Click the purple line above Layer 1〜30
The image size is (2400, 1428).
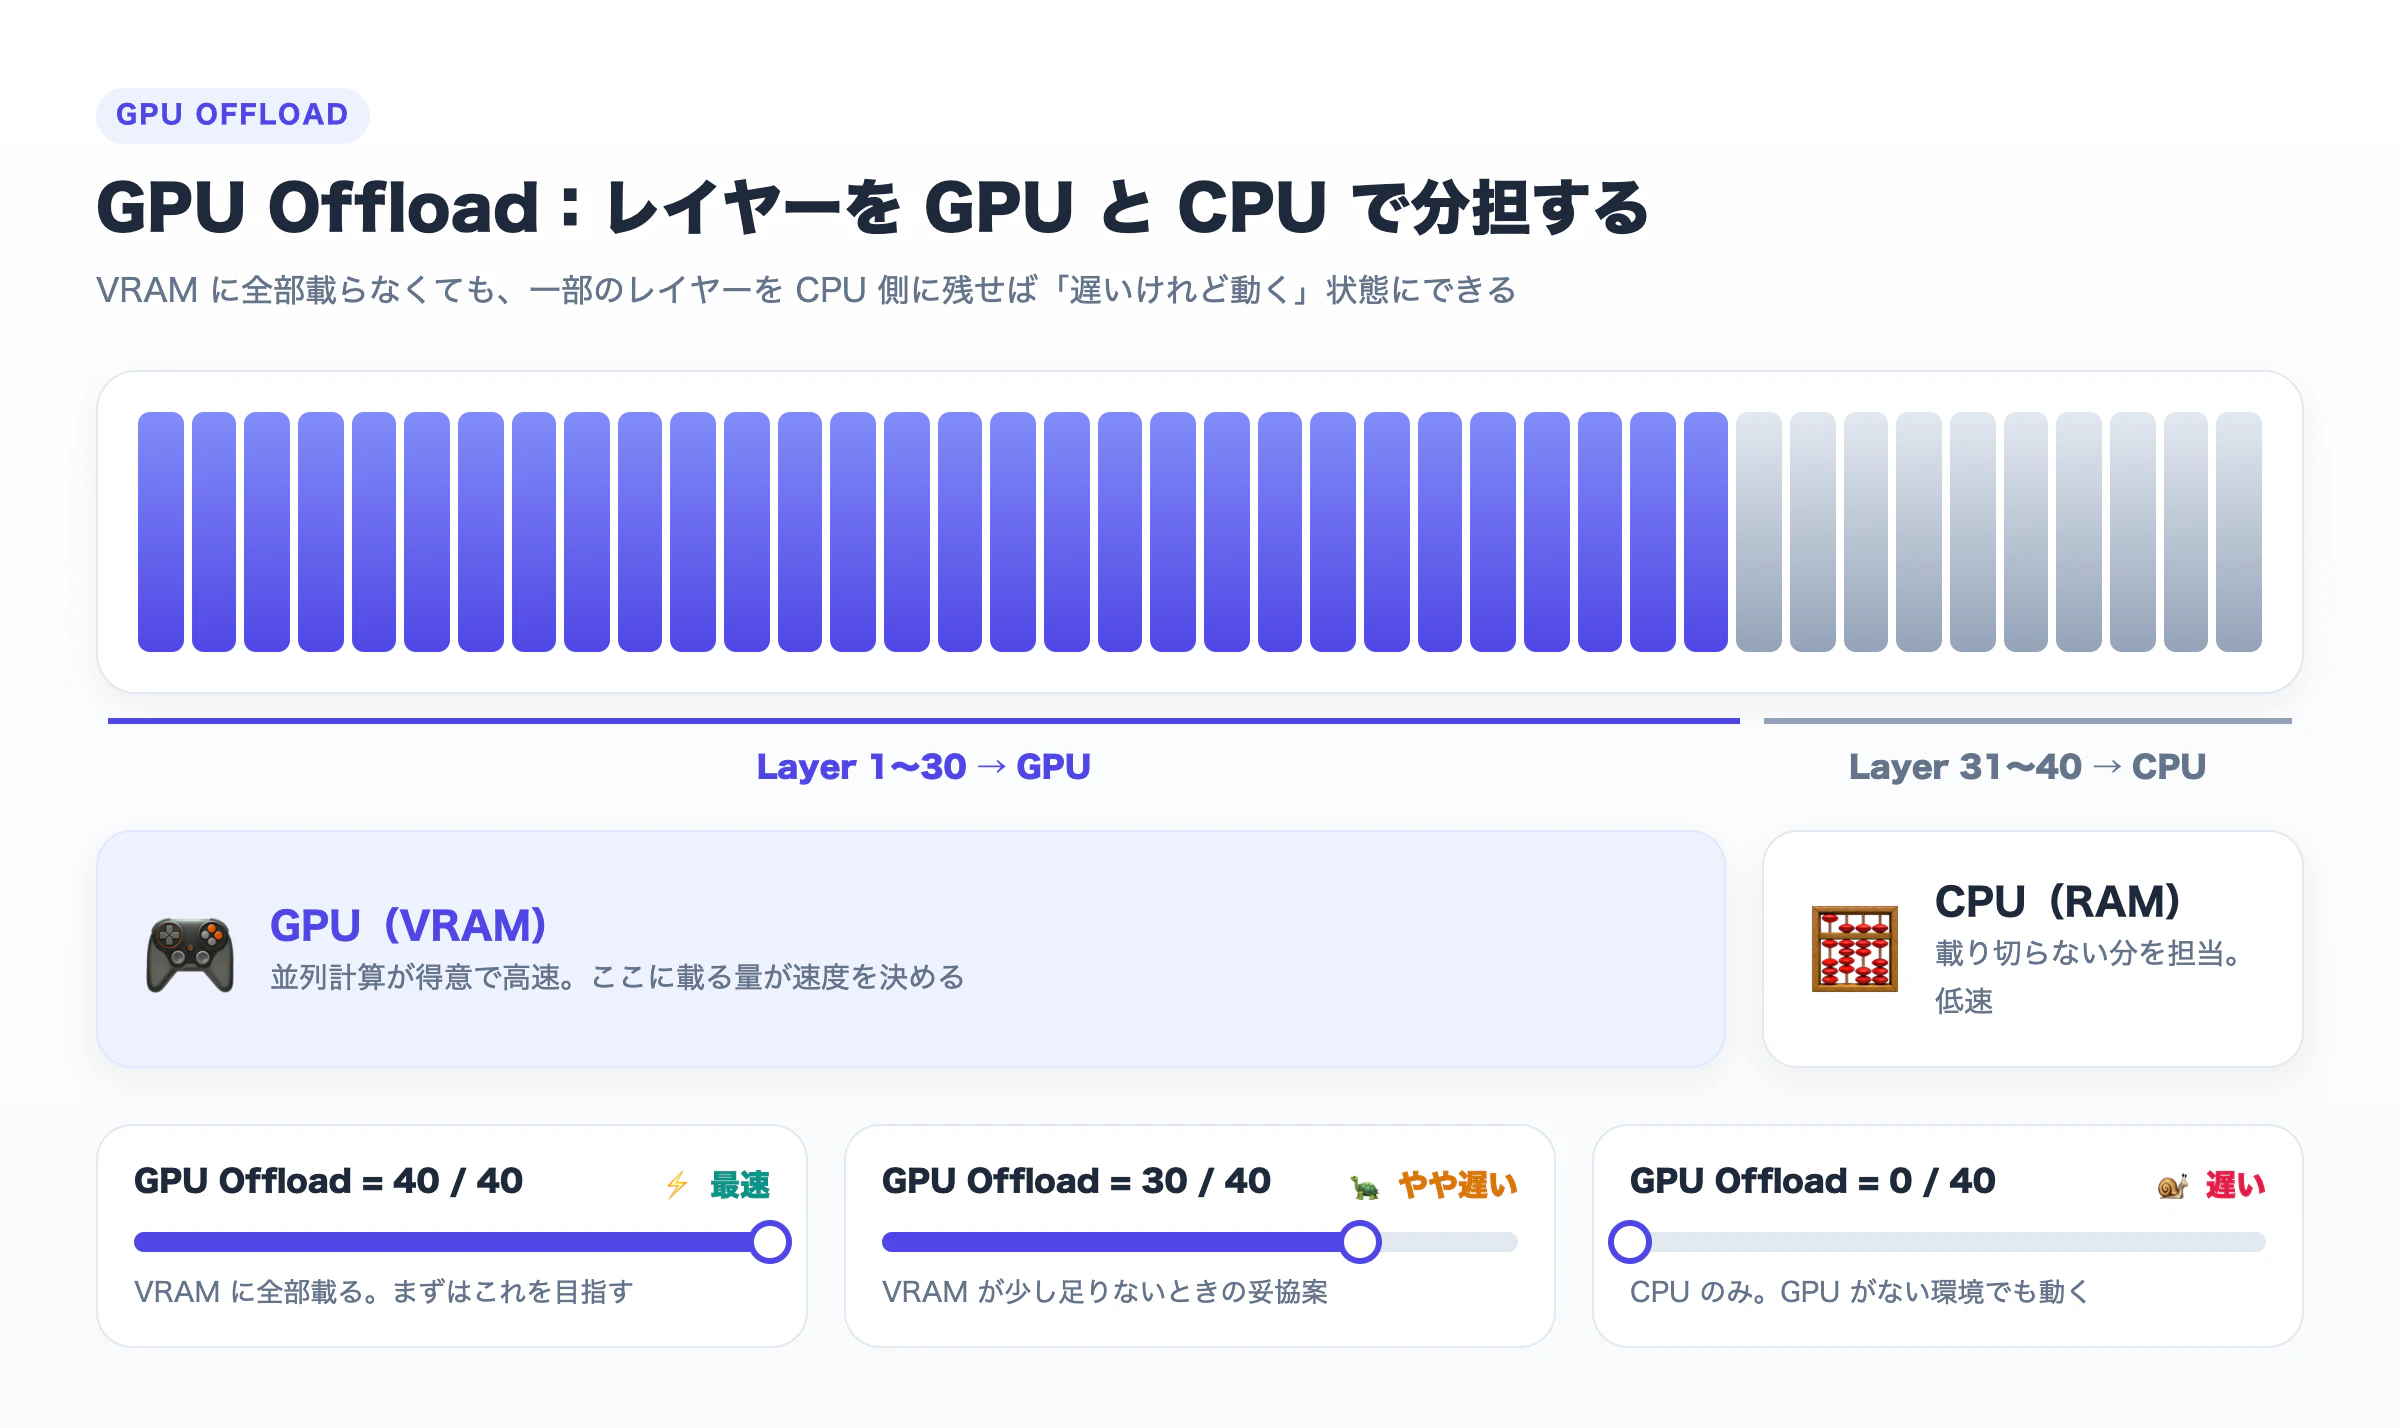tap(924, 720)
